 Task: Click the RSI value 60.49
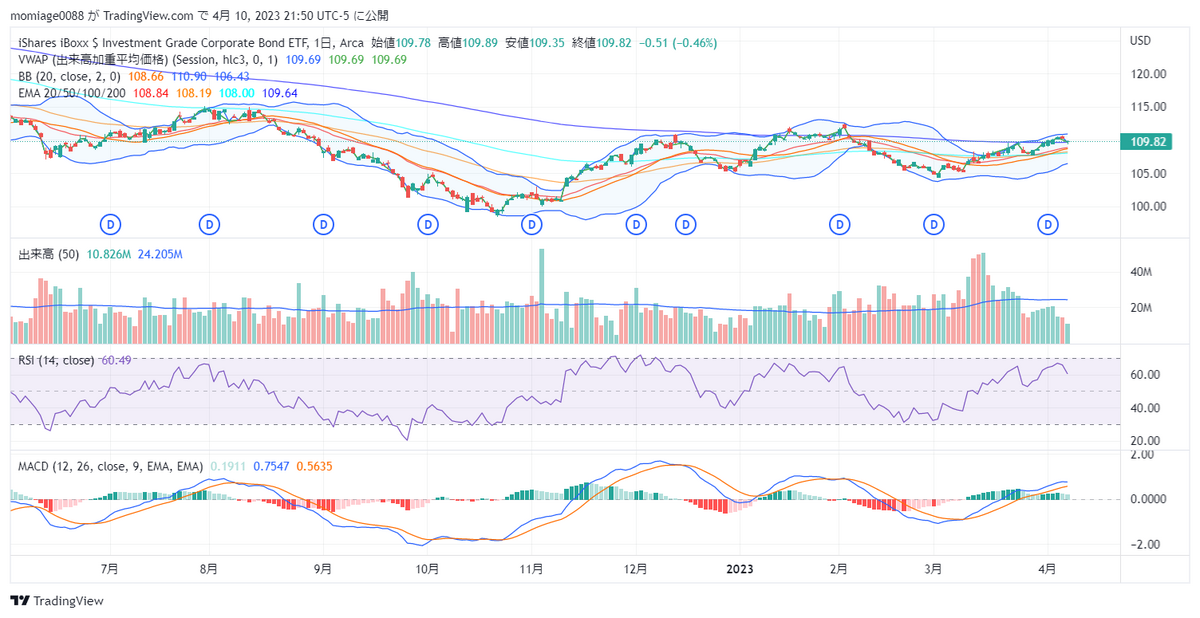(x=117, y=360)
